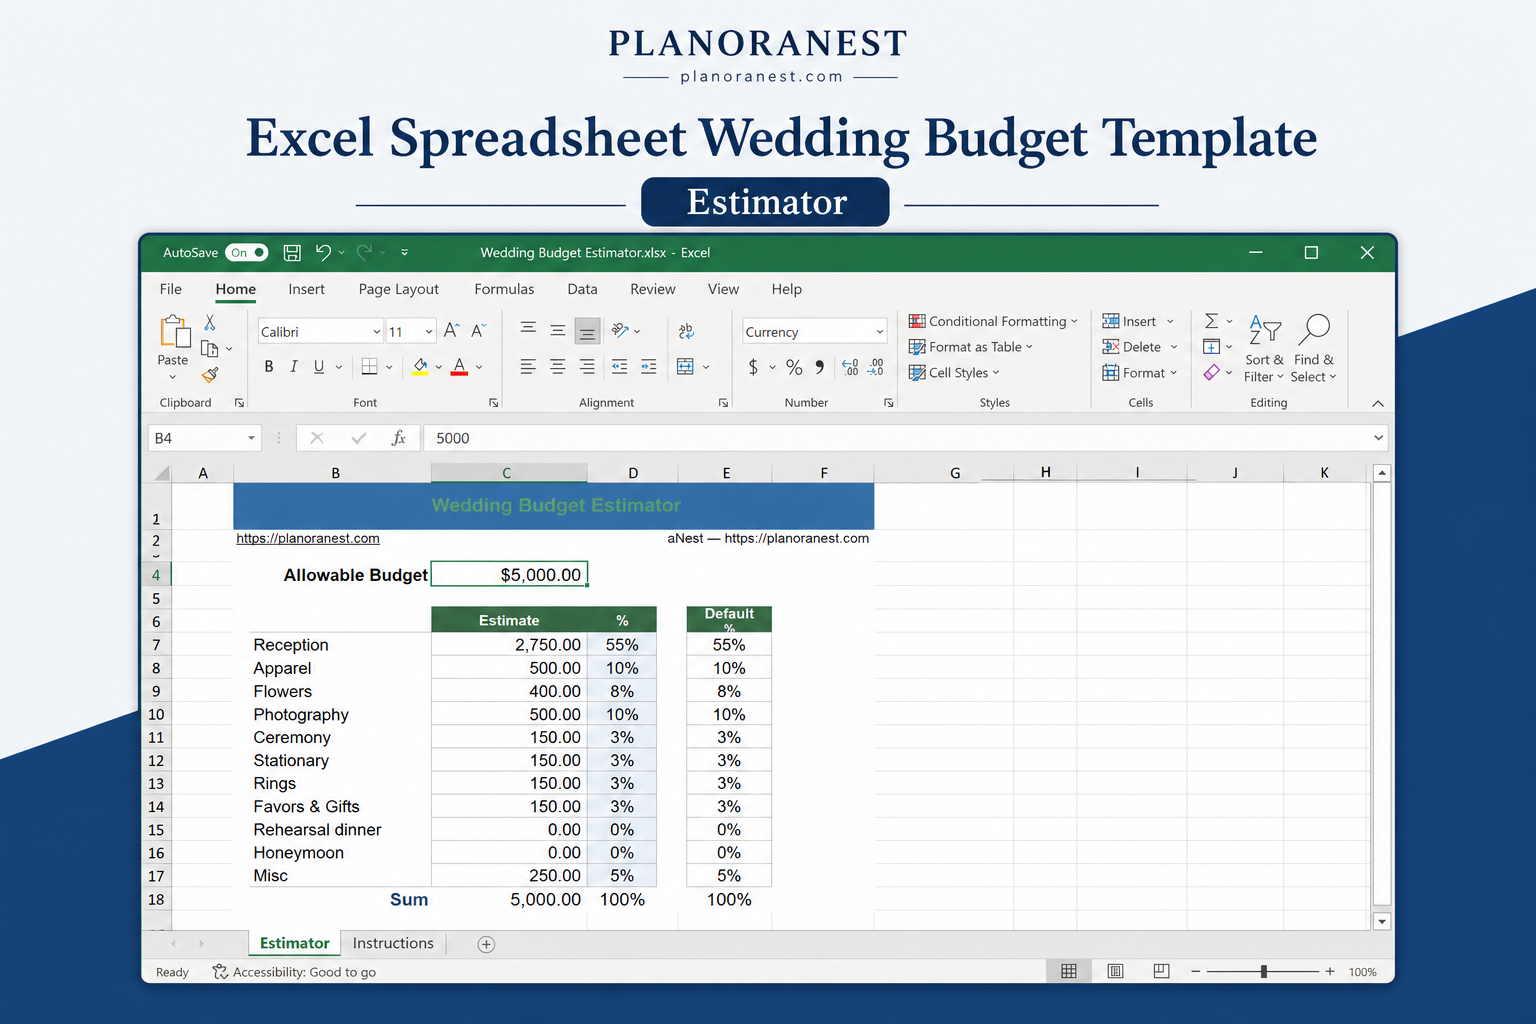The image size is (1536, 1024).
Task: Open the https://planoranest.com link in B2
Action: (308, 538)
